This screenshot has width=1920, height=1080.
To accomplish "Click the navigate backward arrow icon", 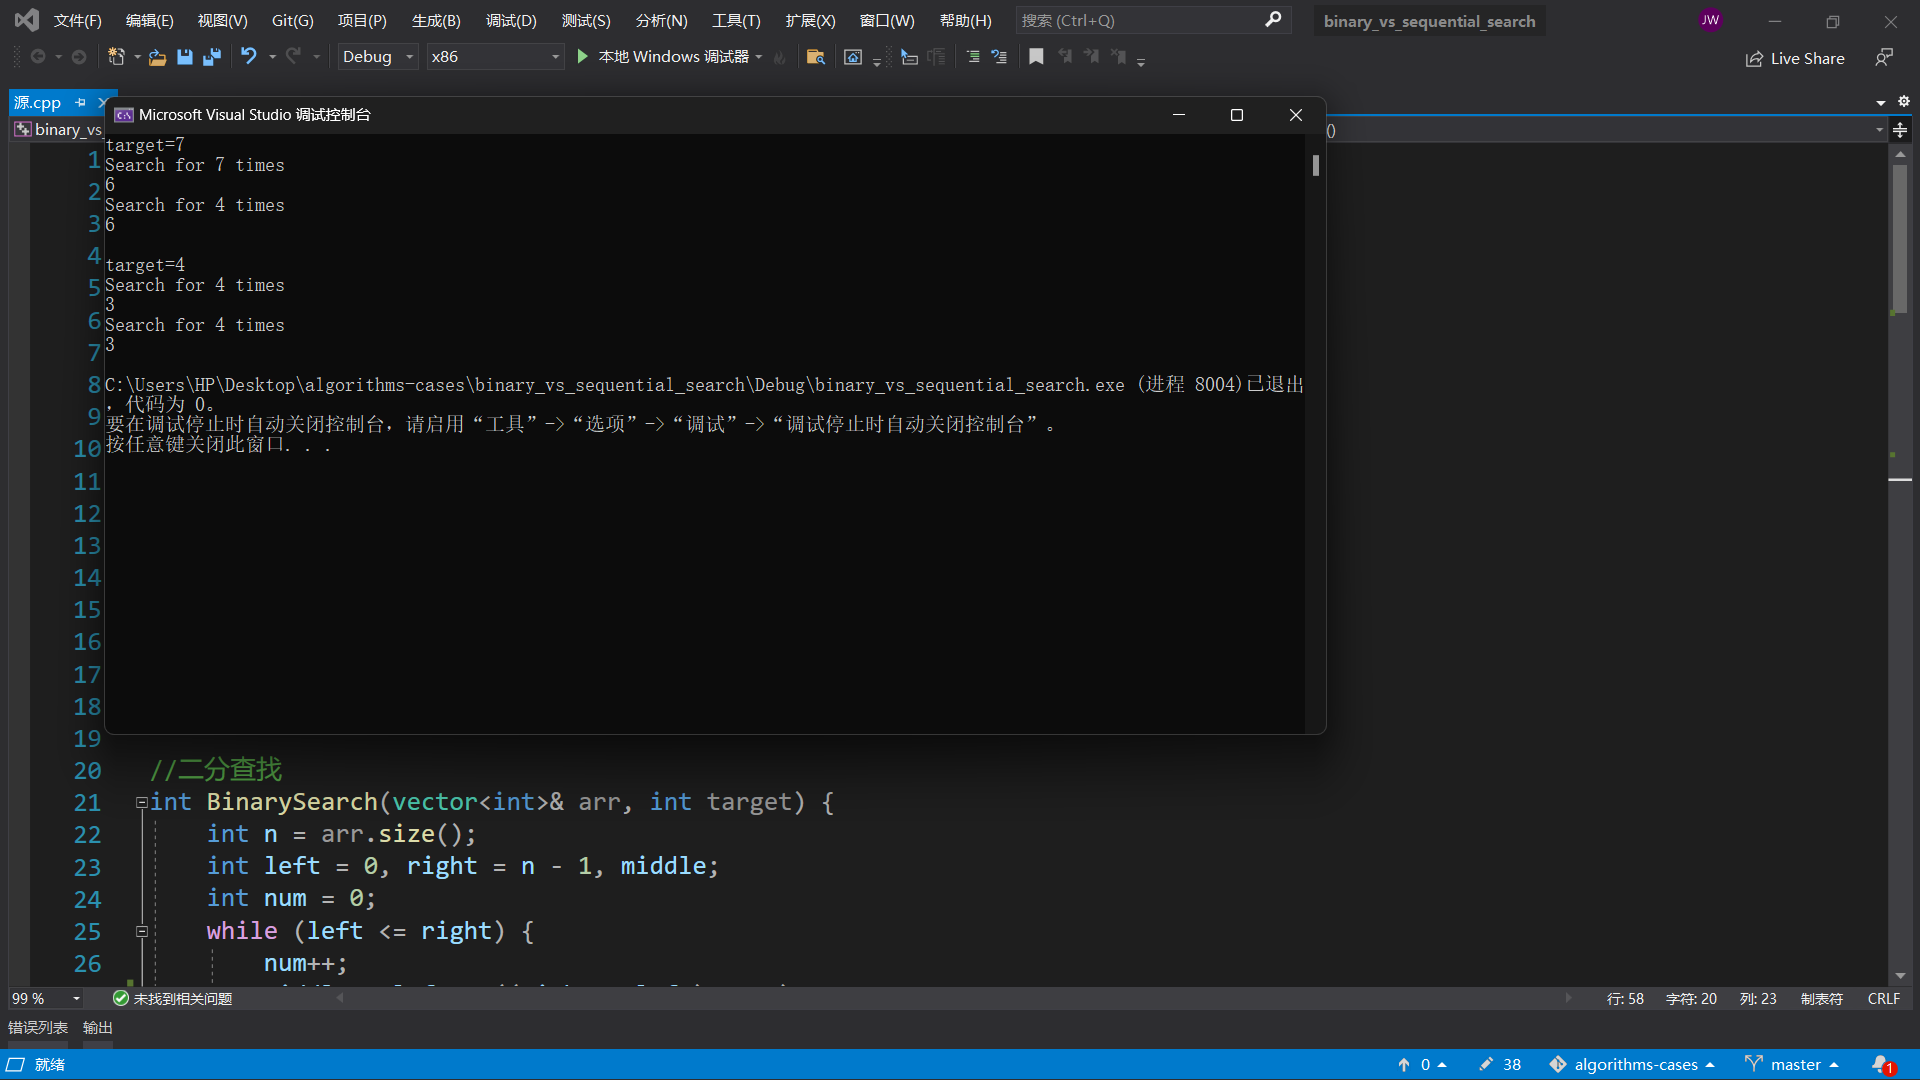I will pos(38,57).
